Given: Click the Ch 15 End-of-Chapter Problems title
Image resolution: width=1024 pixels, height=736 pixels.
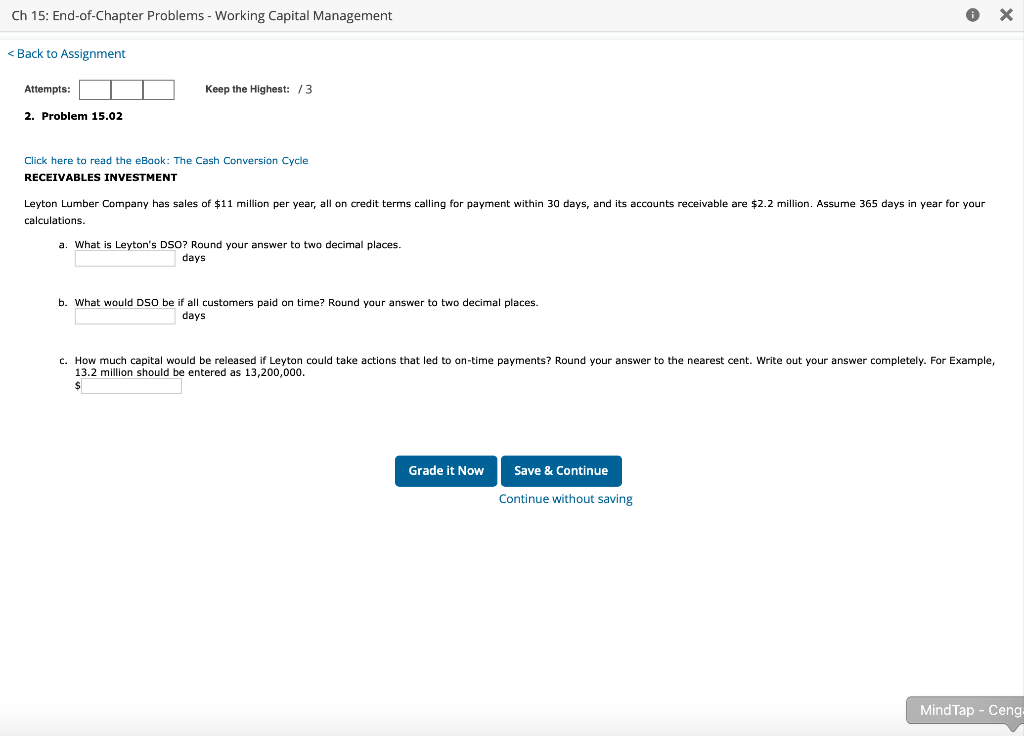Looking at the screenshot, I should 202,16.
